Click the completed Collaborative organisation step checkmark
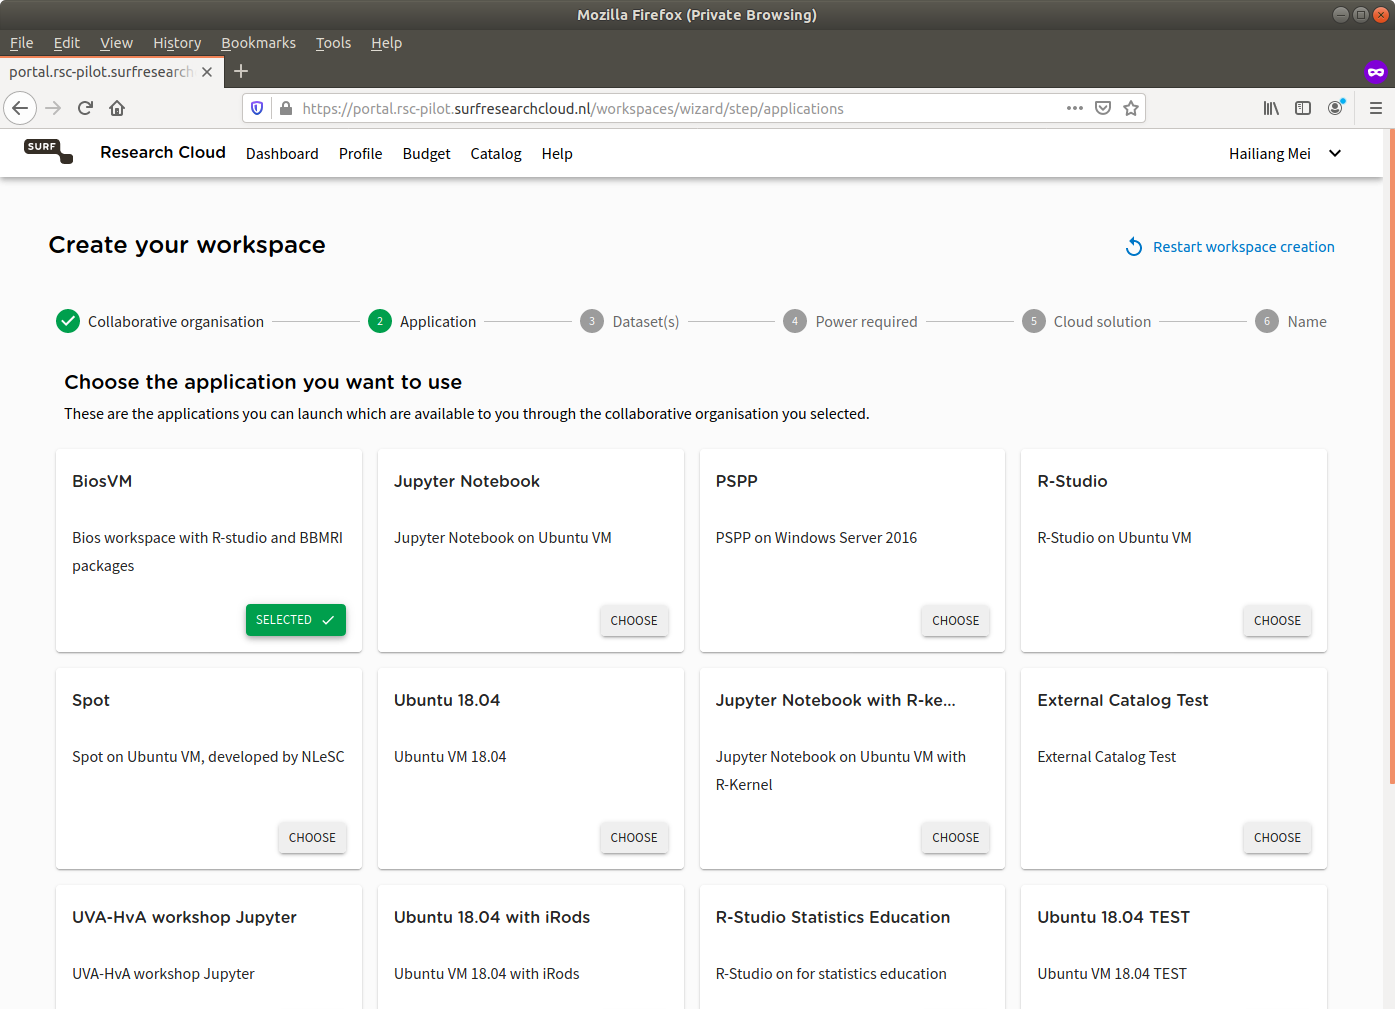1395x1009 pixels. 68,321
